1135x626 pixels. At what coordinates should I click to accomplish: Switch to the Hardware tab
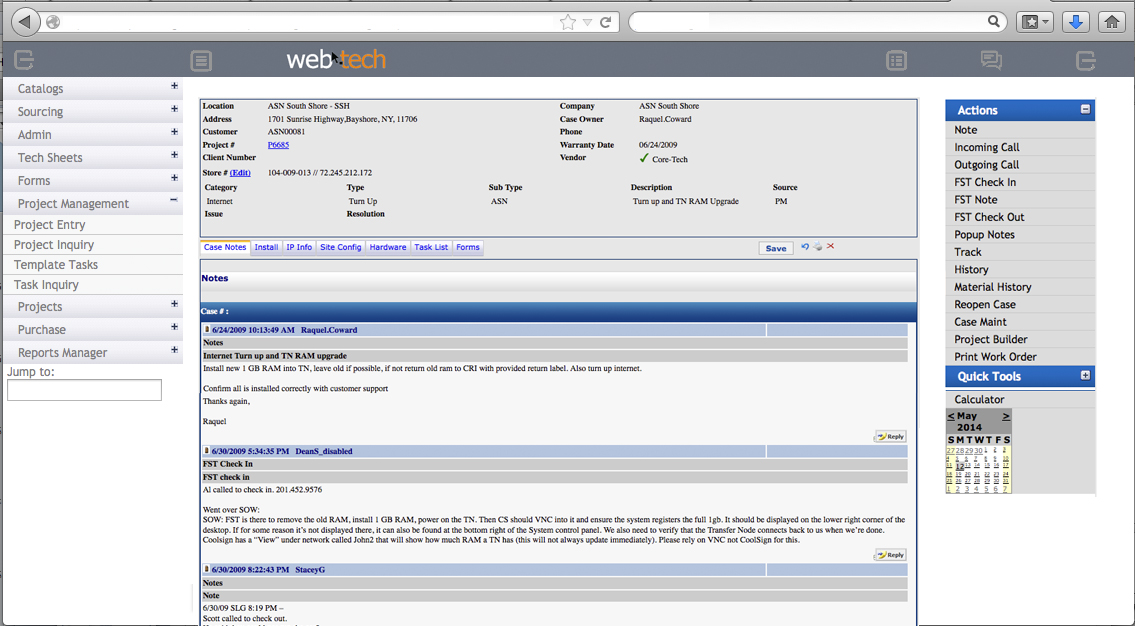coord(387,247)
